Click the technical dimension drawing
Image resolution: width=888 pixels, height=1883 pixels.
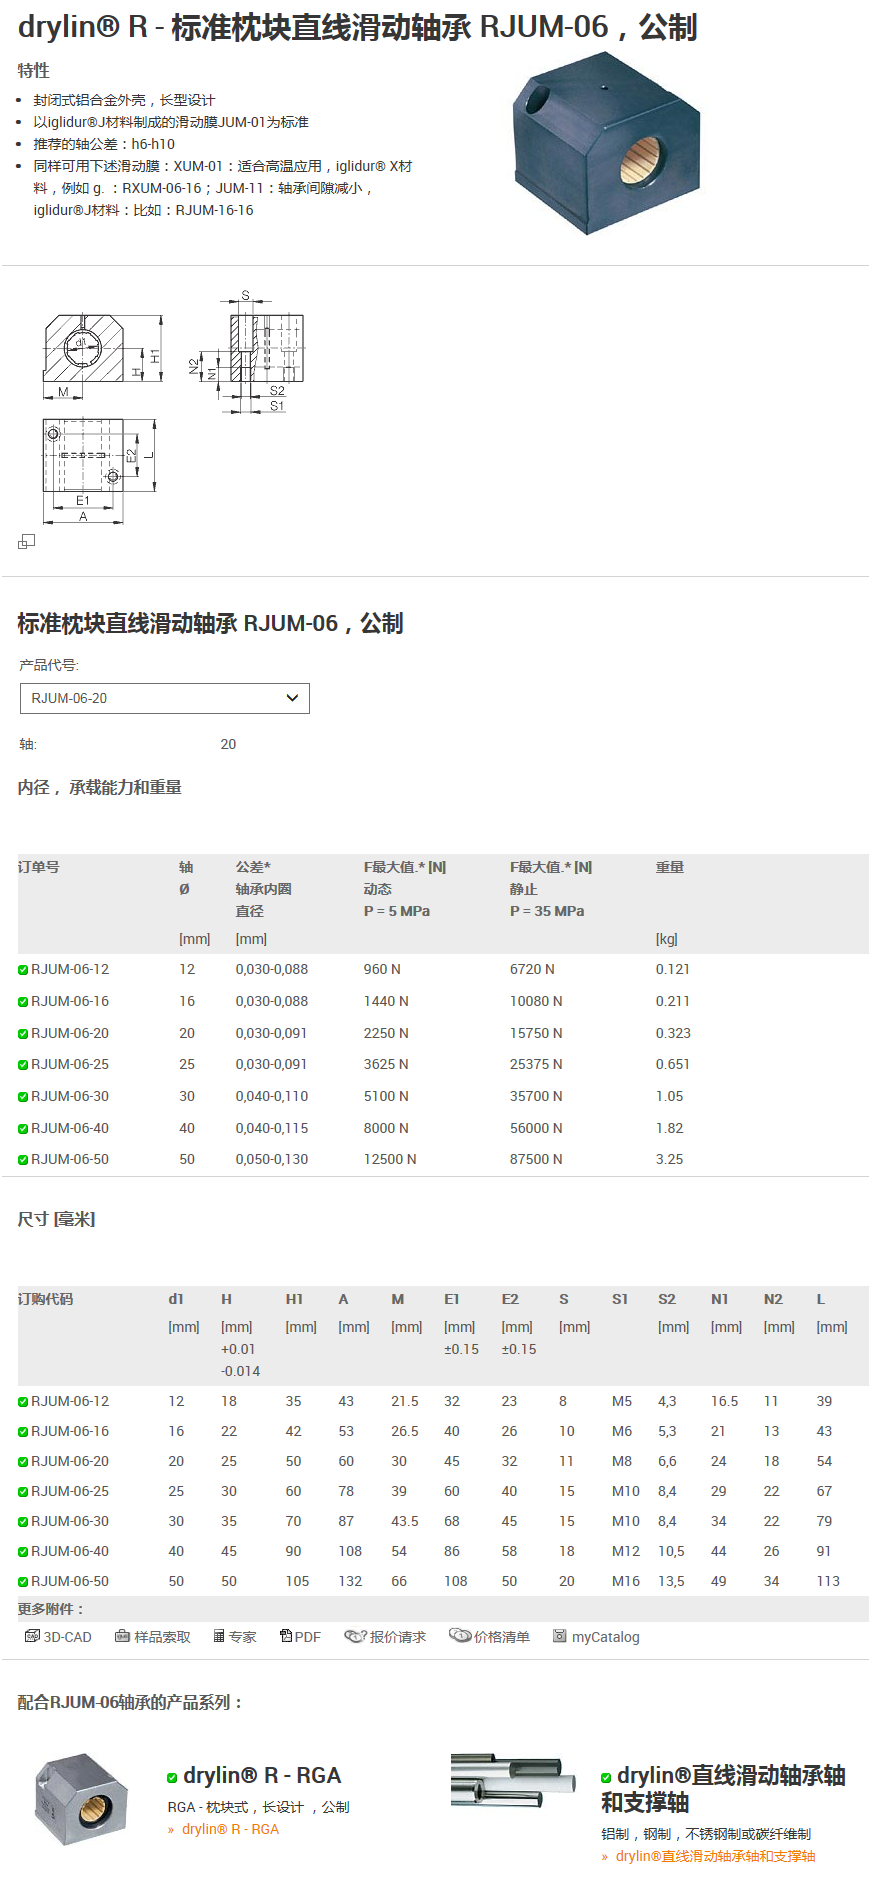click(x=172, y=407)
